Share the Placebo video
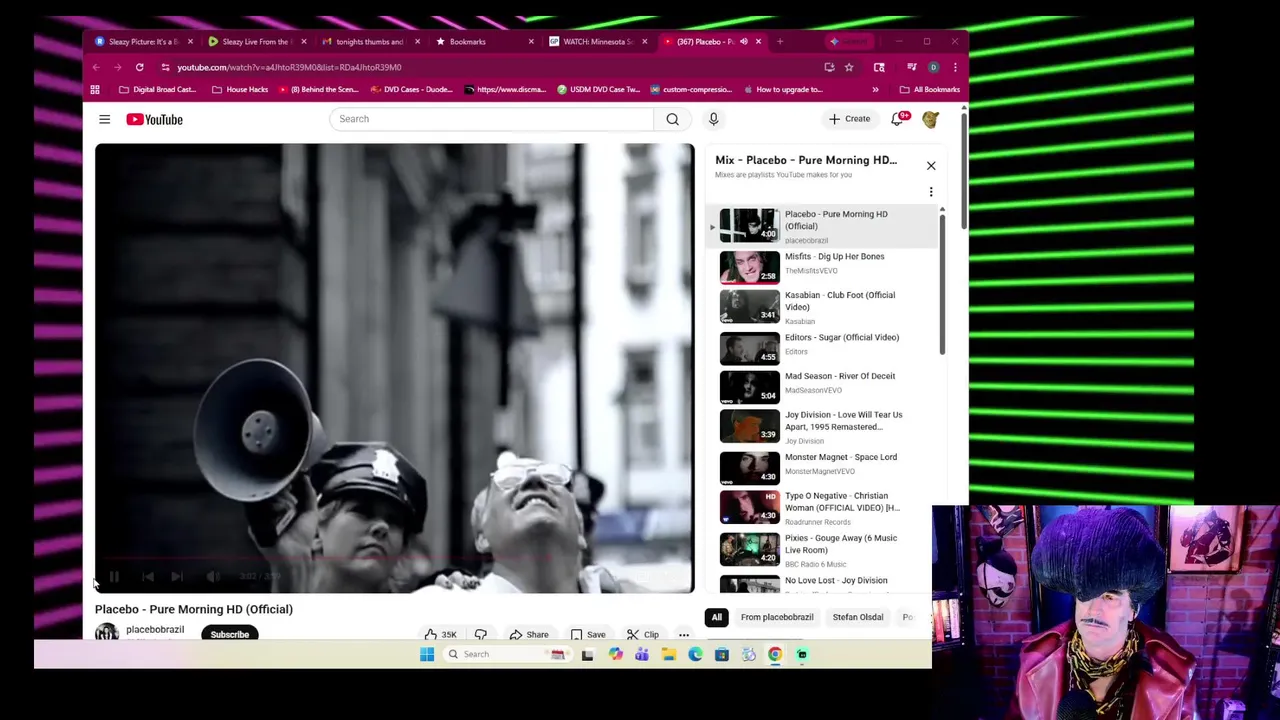The image size is (1280, 720). point(528,634)
